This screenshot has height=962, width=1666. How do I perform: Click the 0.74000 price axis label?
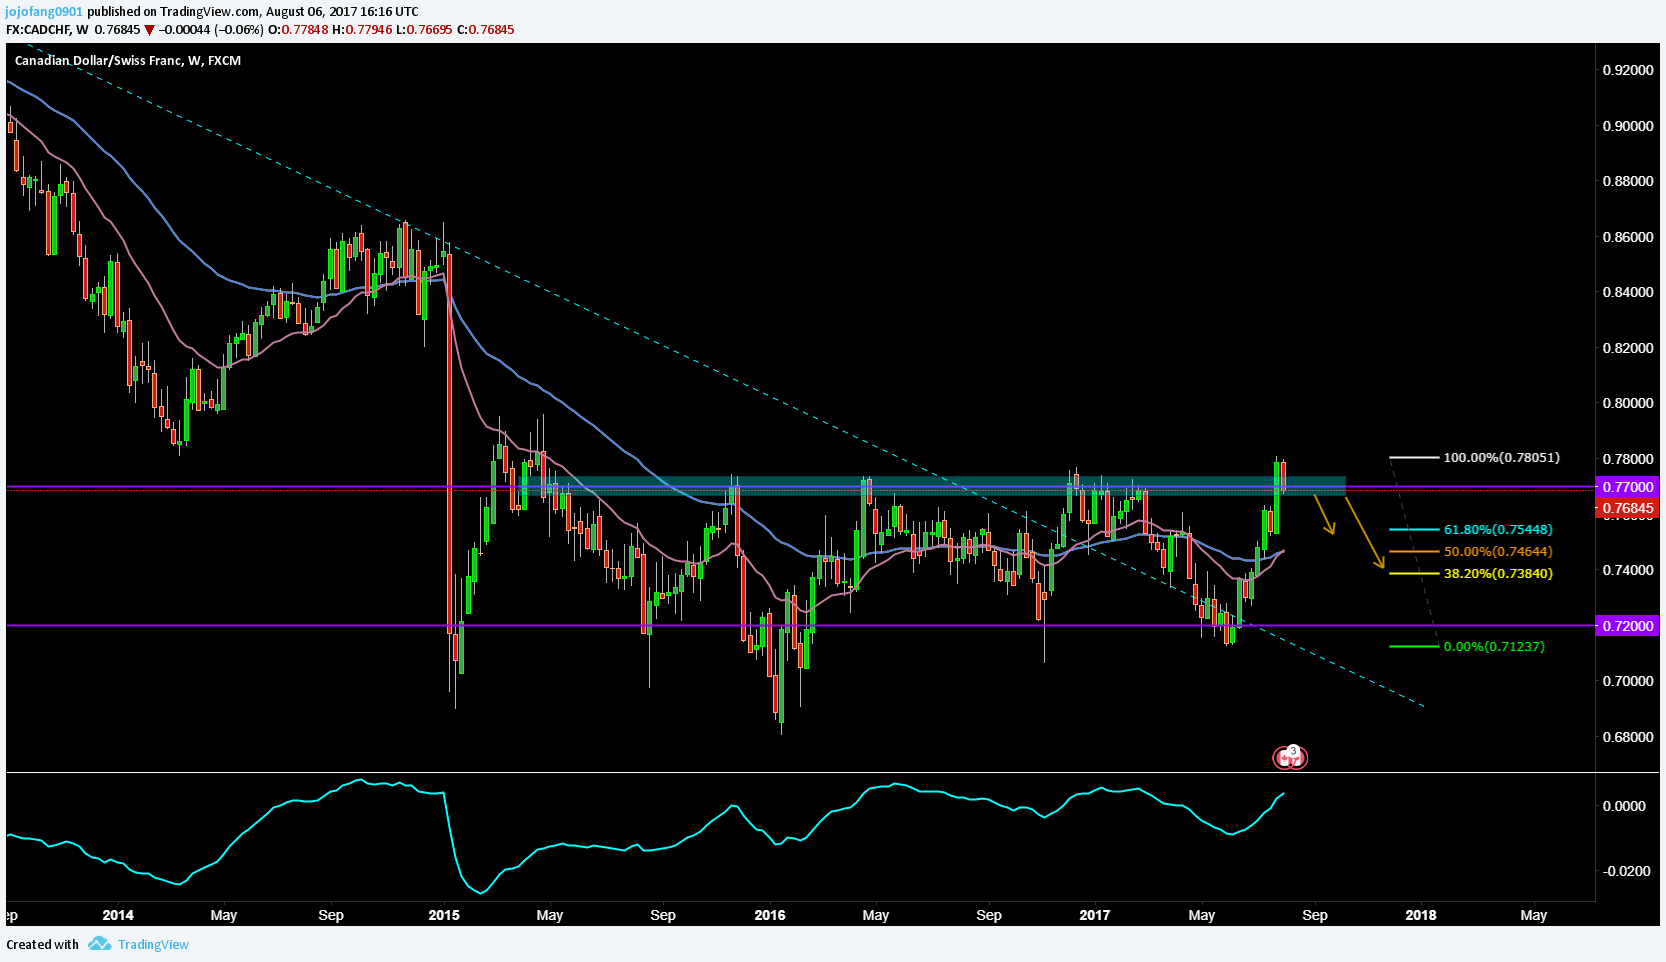click(x=1628, y=570)
